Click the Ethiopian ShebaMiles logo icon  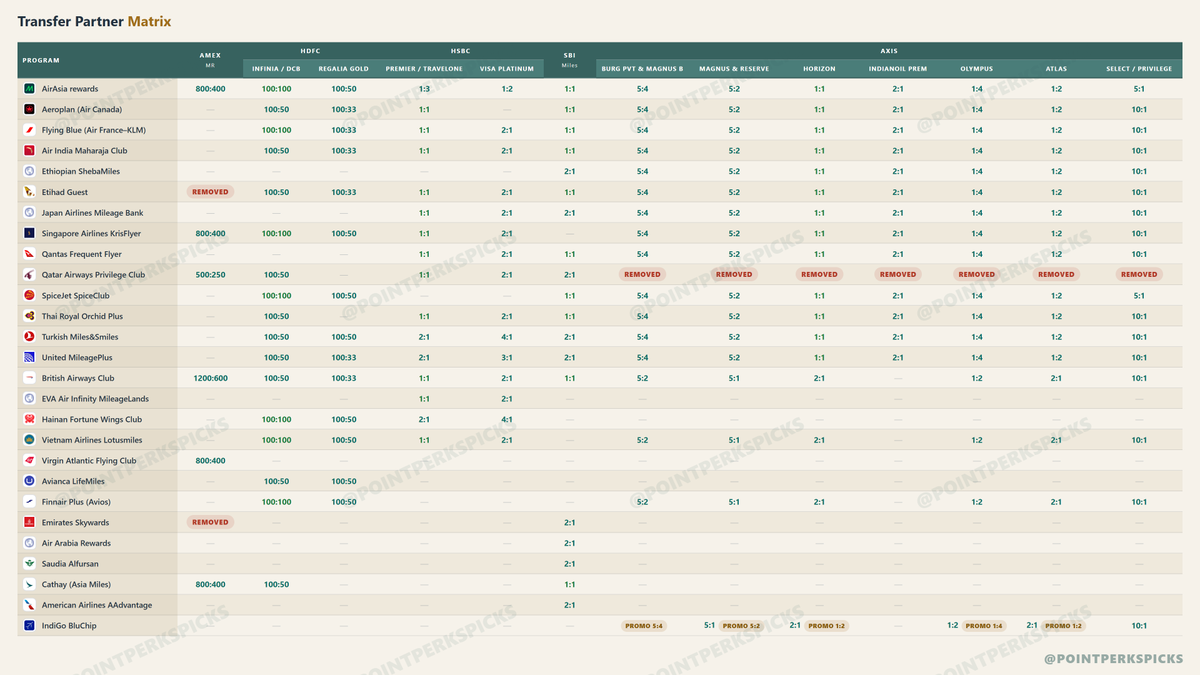tap(30, 171)
